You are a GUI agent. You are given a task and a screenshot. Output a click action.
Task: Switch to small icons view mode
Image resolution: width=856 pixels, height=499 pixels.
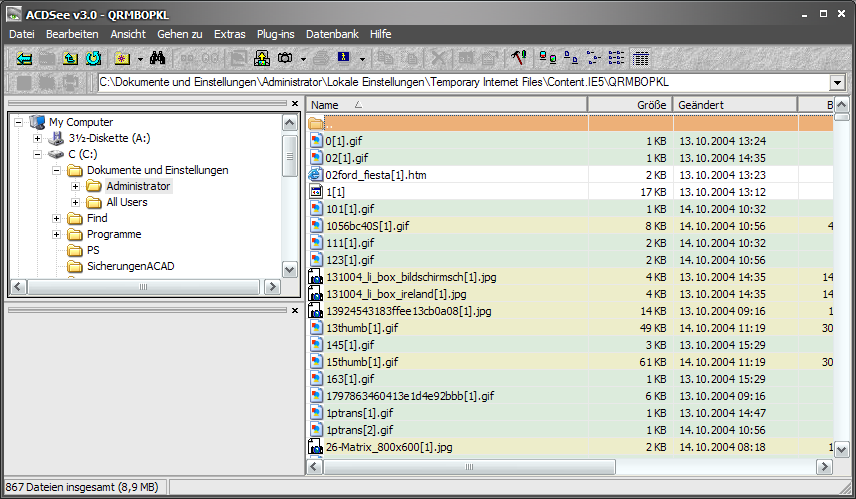(593, 57)
